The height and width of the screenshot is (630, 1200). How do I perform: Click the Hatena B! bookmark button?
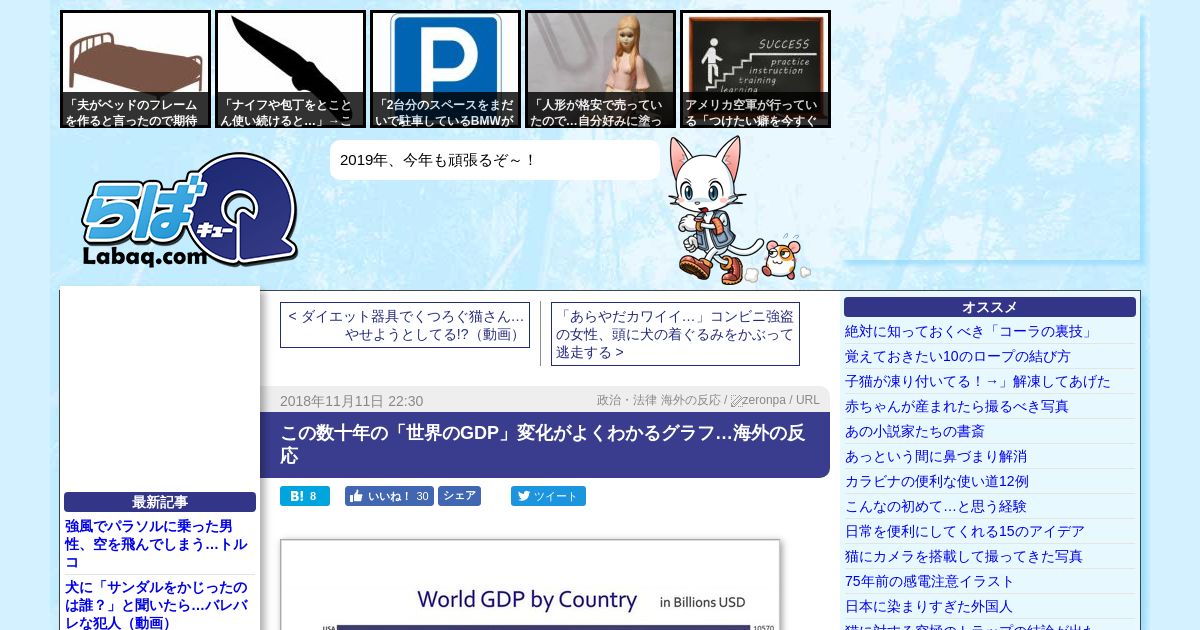pos(304,496)
